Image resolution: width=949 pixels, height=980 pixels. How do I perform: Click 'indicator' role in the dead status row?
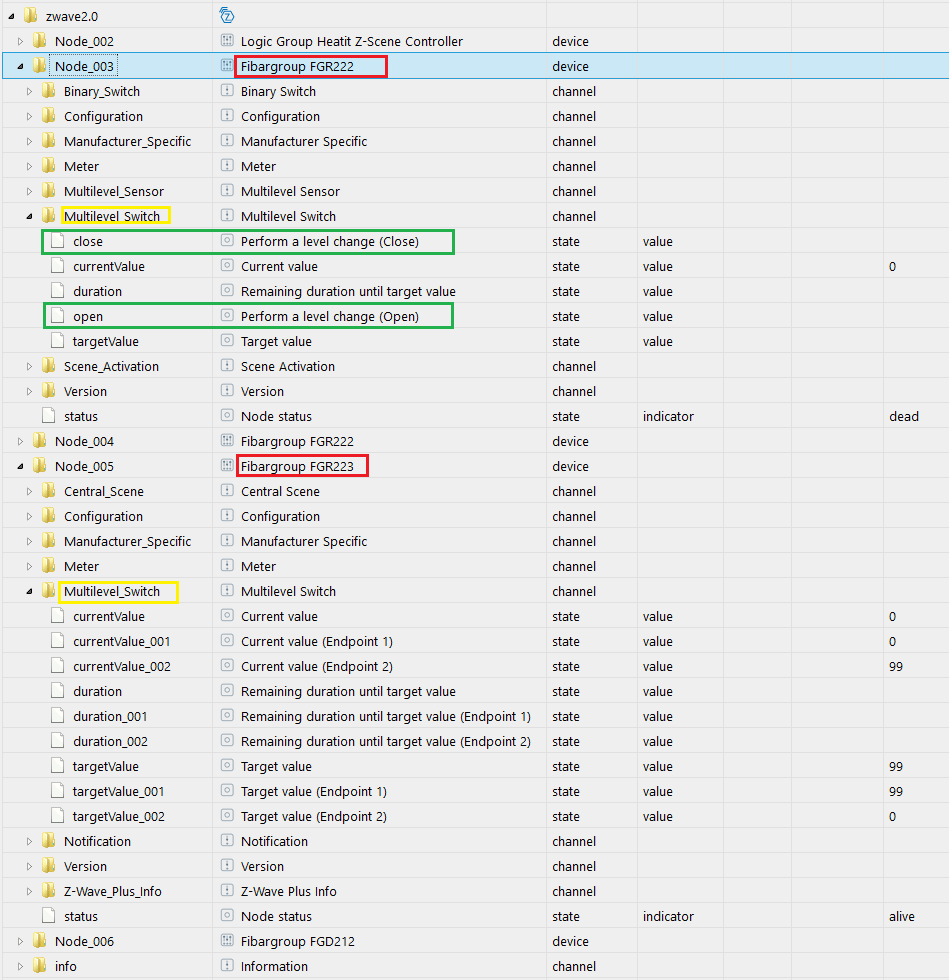pyautogui.click(x=668, y=416)
